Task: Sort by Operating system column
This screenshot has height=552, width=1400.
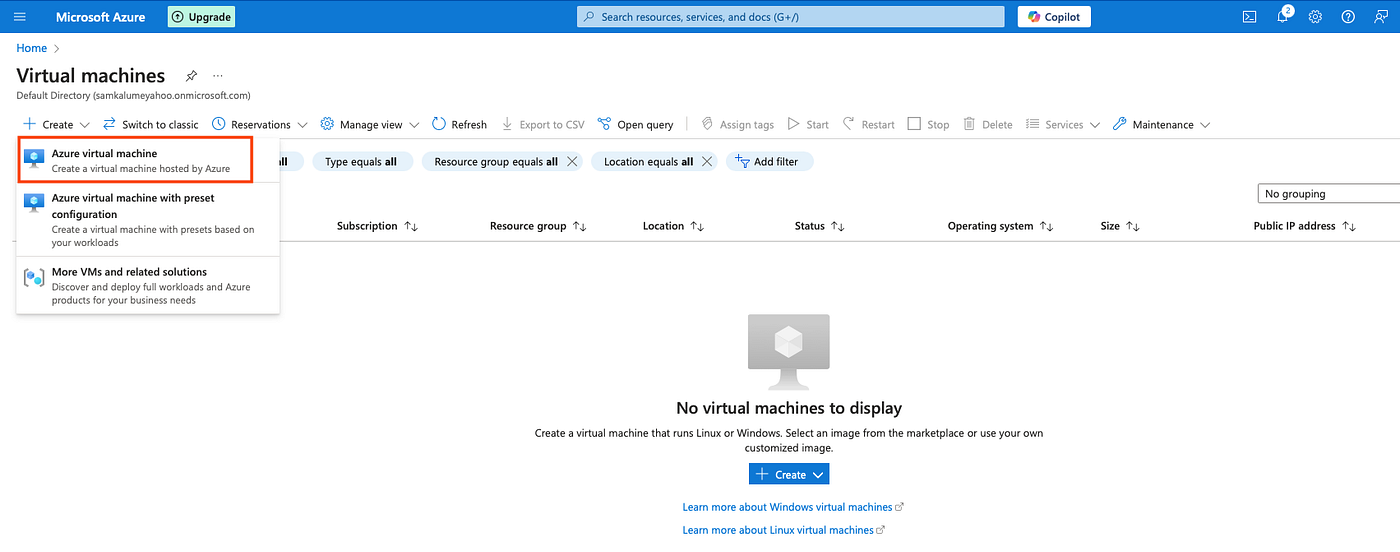Action: point(1001,226)
